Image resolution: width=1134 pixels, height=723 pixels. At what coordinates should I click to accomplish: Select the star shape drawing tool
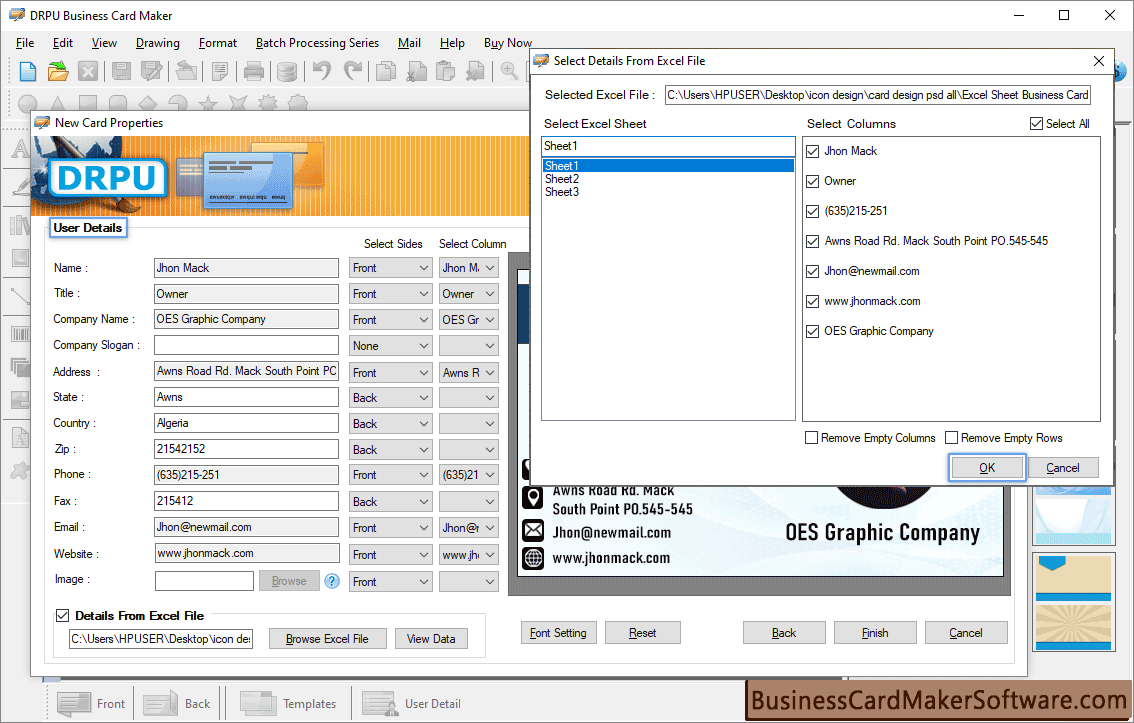(x=208, y=104)
